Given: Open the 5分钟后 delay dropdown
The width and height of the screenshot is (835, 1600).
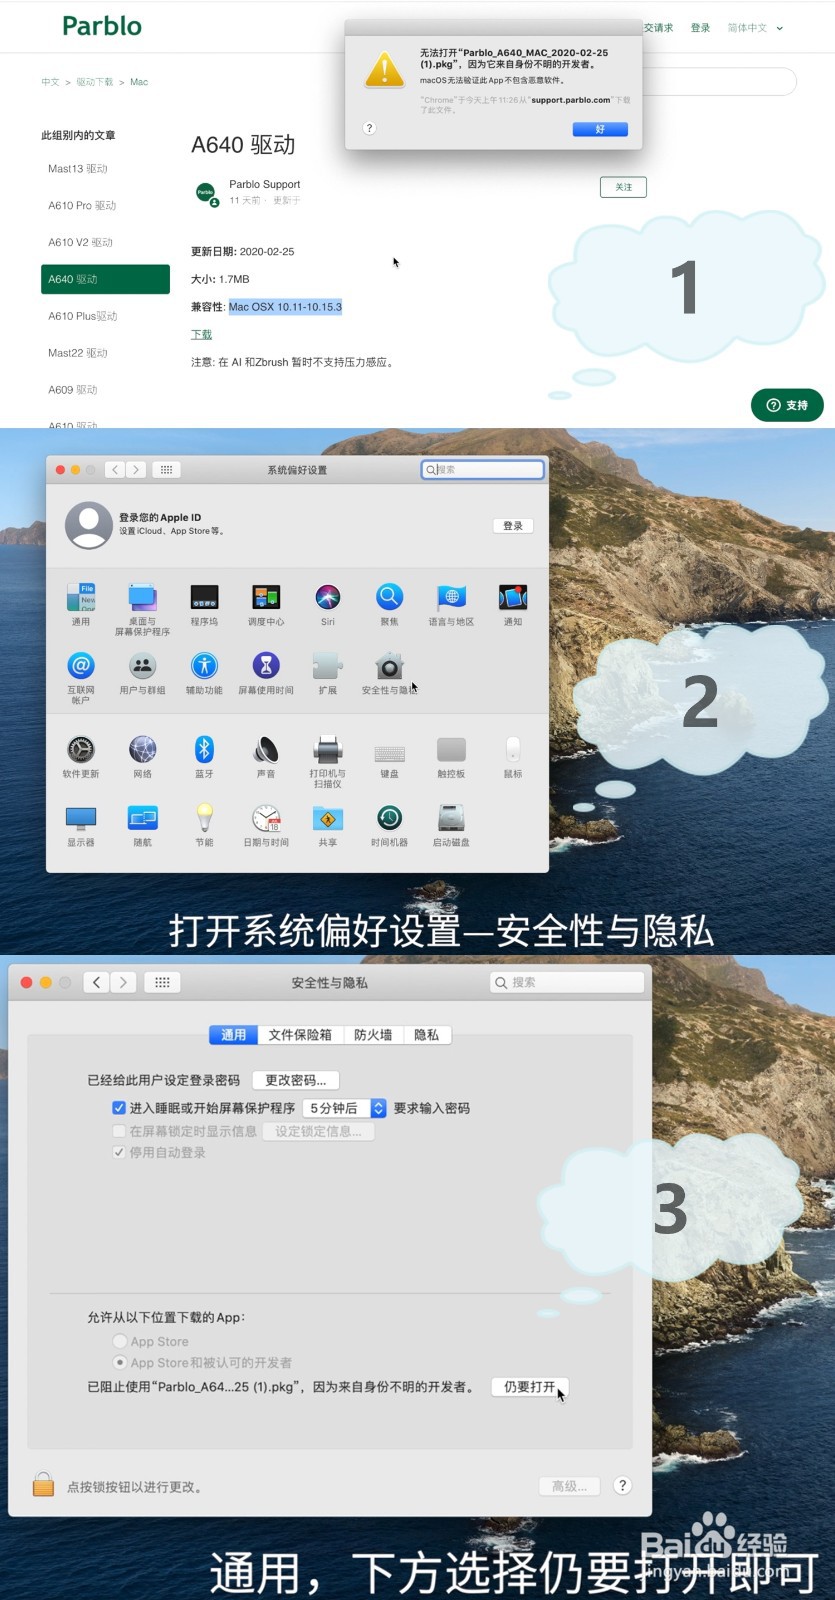Looking at the screenshot, I should (344, 1108).
